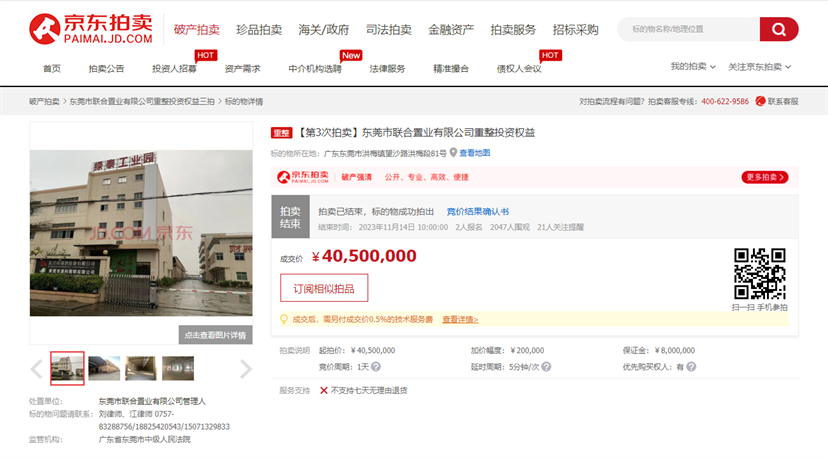Screen dimensions: 828x458
Task: Show next thumbnails with right arrow
Action: click(246, 369)
